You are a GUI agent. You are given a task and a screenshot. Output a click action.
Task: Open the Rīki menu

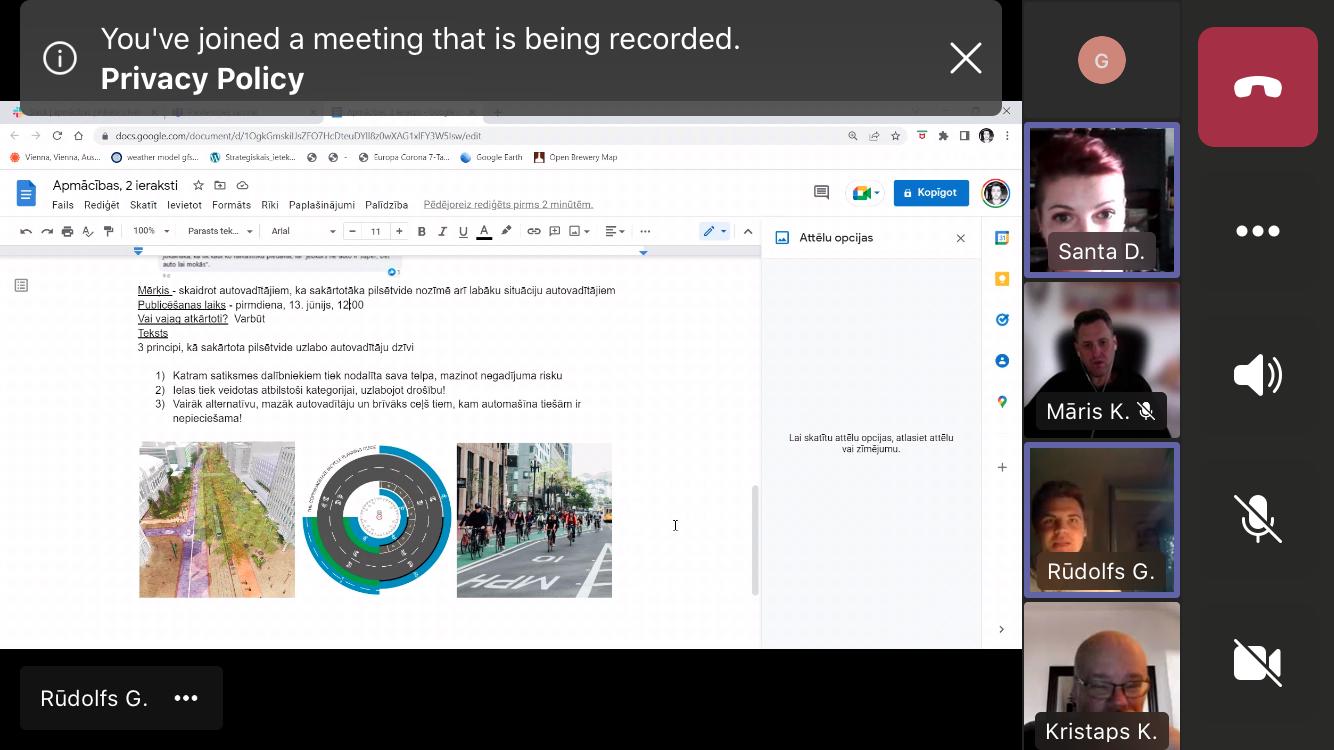270,205
